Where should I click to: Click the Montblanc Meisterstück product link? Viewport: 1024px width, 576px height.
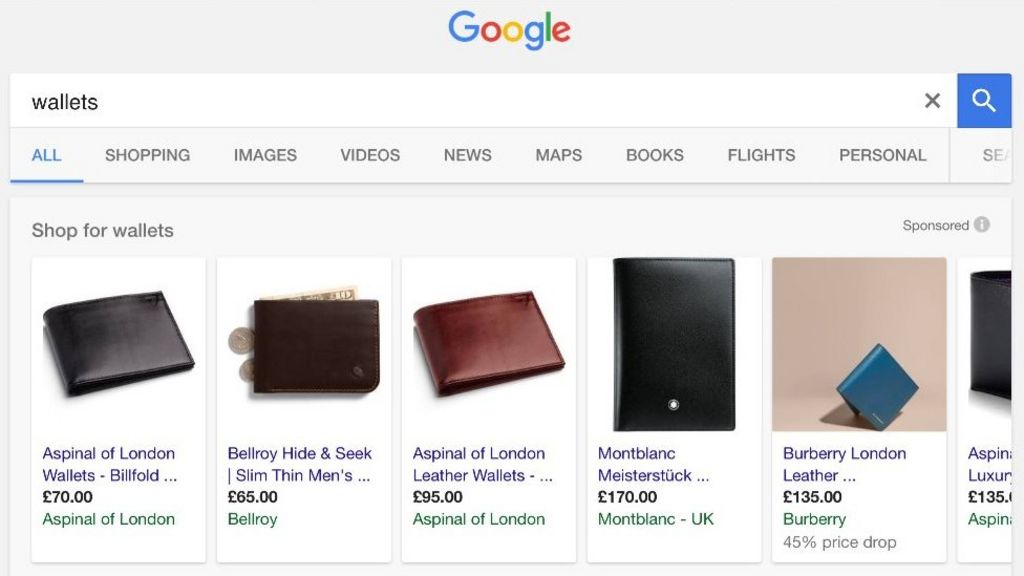656,464
